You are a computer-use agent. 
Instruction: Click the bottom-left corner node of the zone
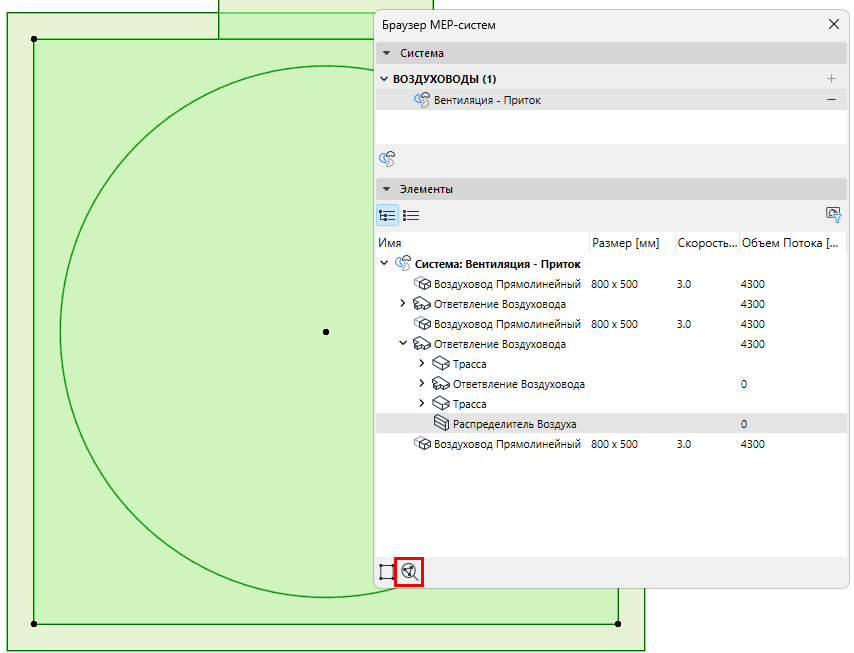point(34,624)
